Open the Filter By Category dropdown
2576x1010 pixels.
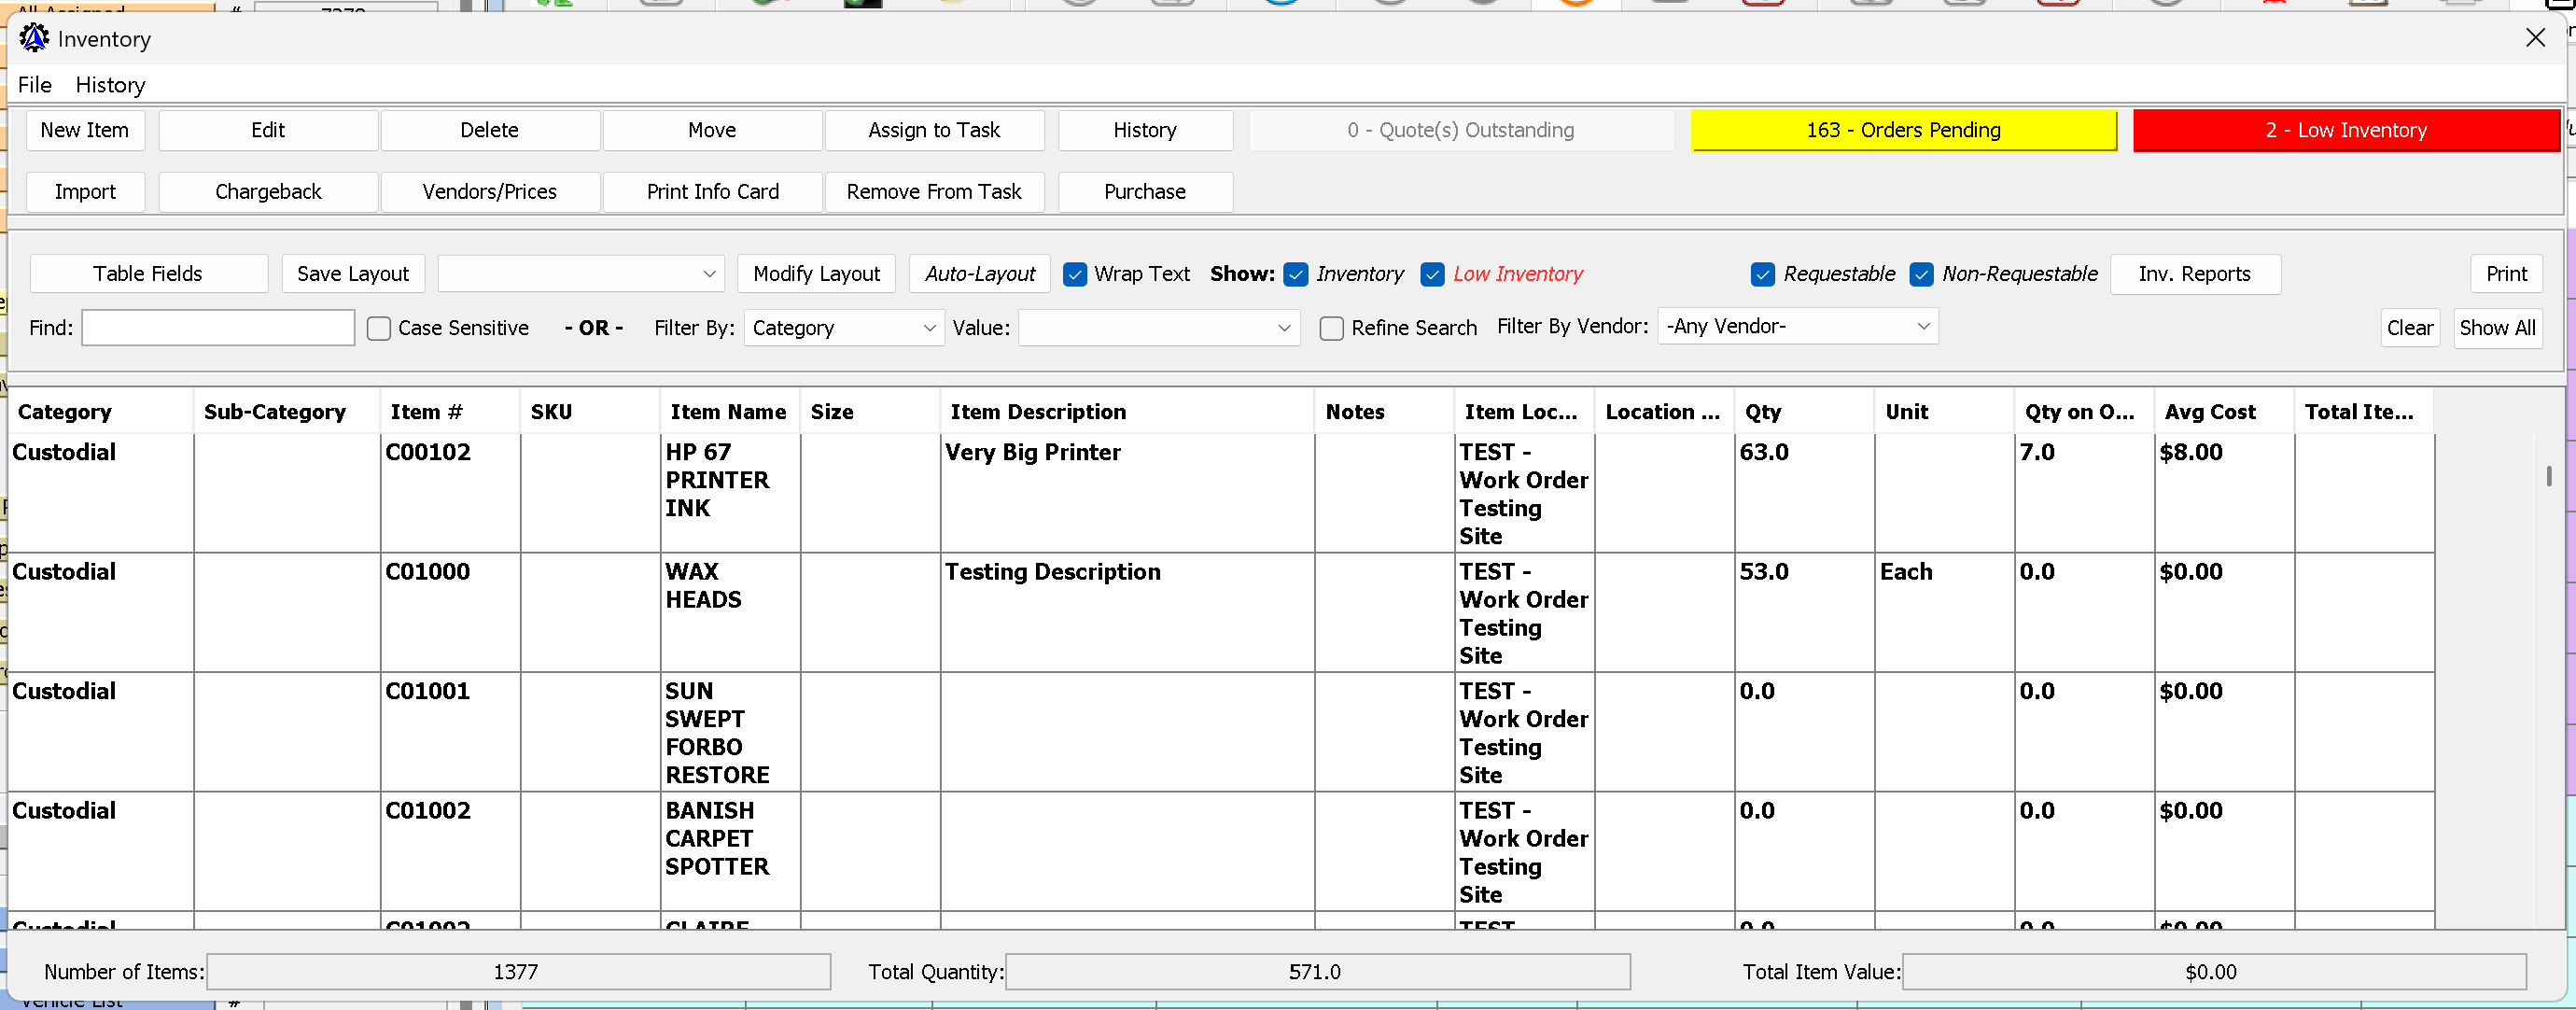click(x=844, y=328)
